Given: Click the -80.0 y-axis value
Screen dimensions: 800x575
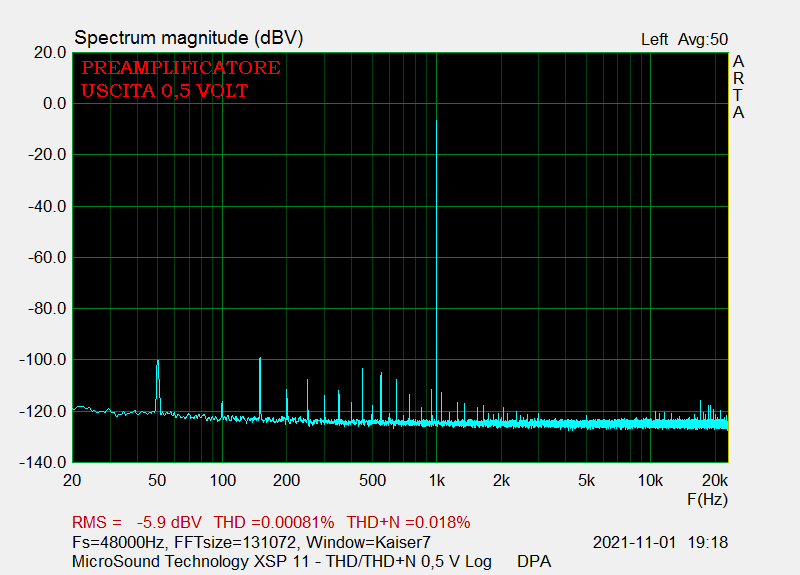Looking at the screenshot, I should coord(47,309).
